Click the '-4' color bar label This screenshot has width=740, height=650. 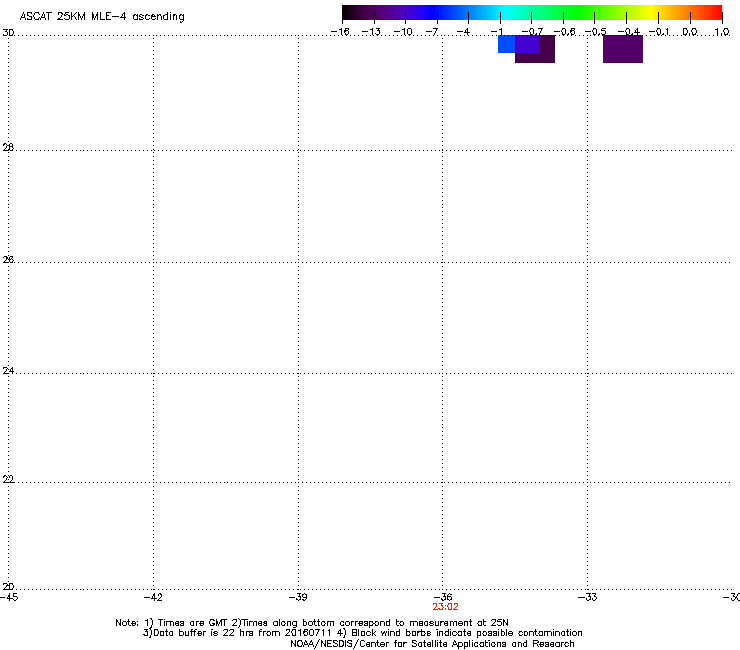point(463,32)
